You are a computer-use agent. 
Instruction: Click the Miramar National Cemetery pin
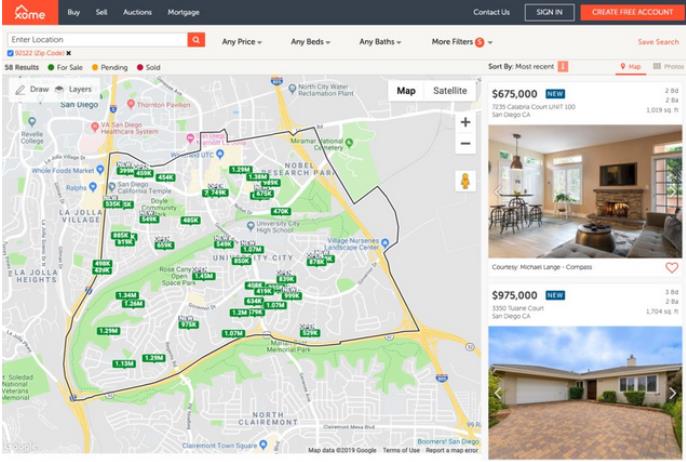(x=349, y=143)
